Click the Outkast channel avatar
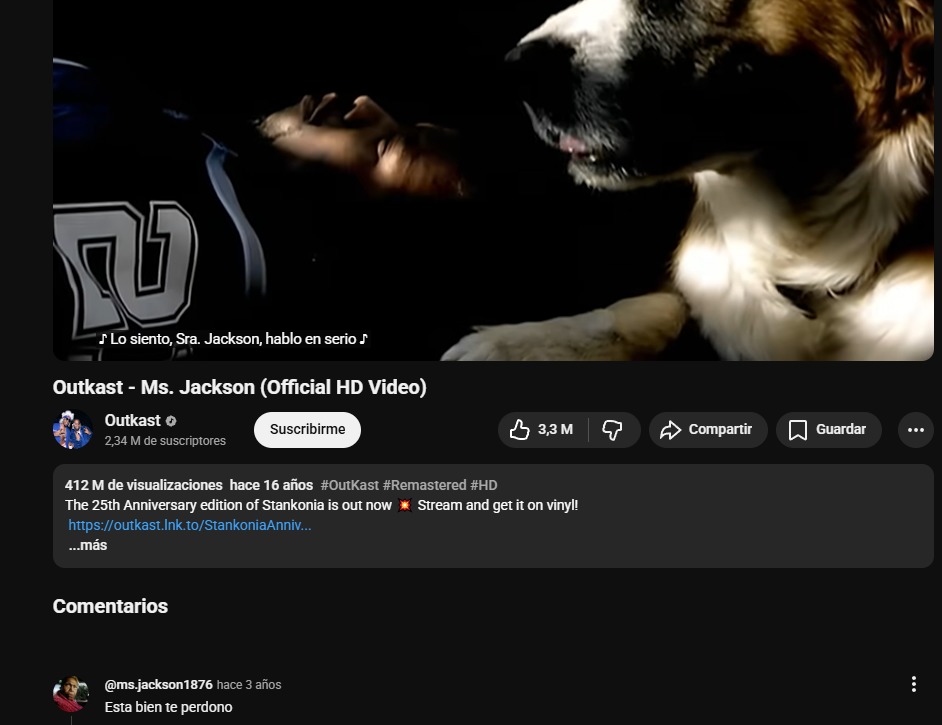This screenshot has width=942, height=725. [x=72, y=430]
